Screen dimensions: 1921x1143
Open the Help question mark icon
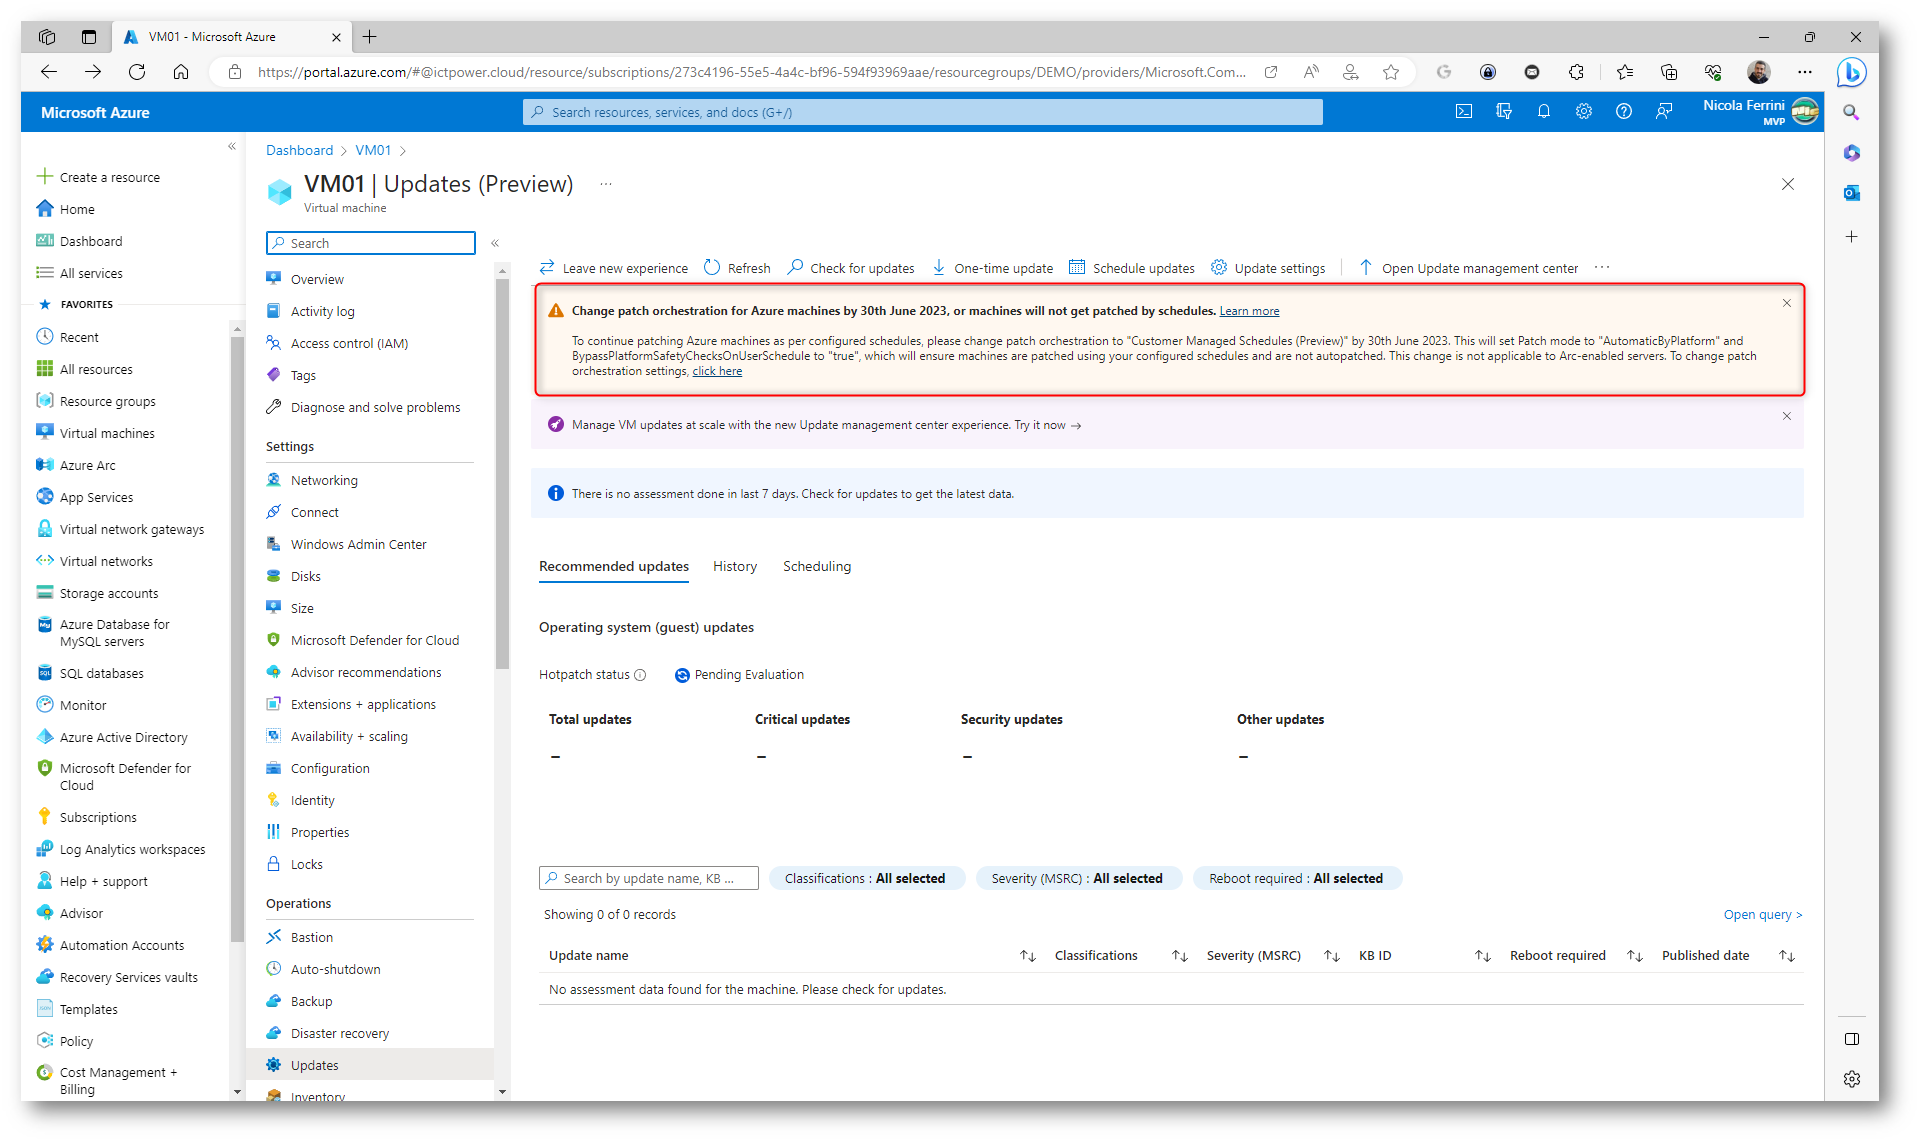pyautogui.click(x=1624, y=112)
